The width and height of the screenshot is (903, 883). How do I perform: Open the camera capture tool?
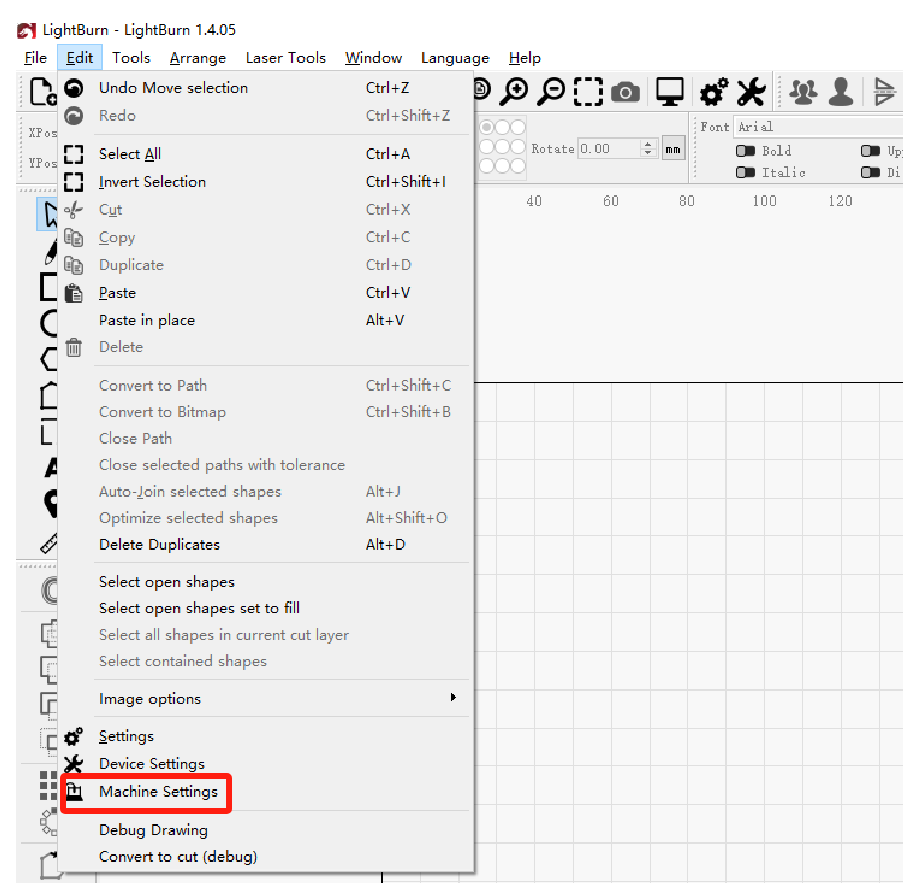tap(626, 92)
